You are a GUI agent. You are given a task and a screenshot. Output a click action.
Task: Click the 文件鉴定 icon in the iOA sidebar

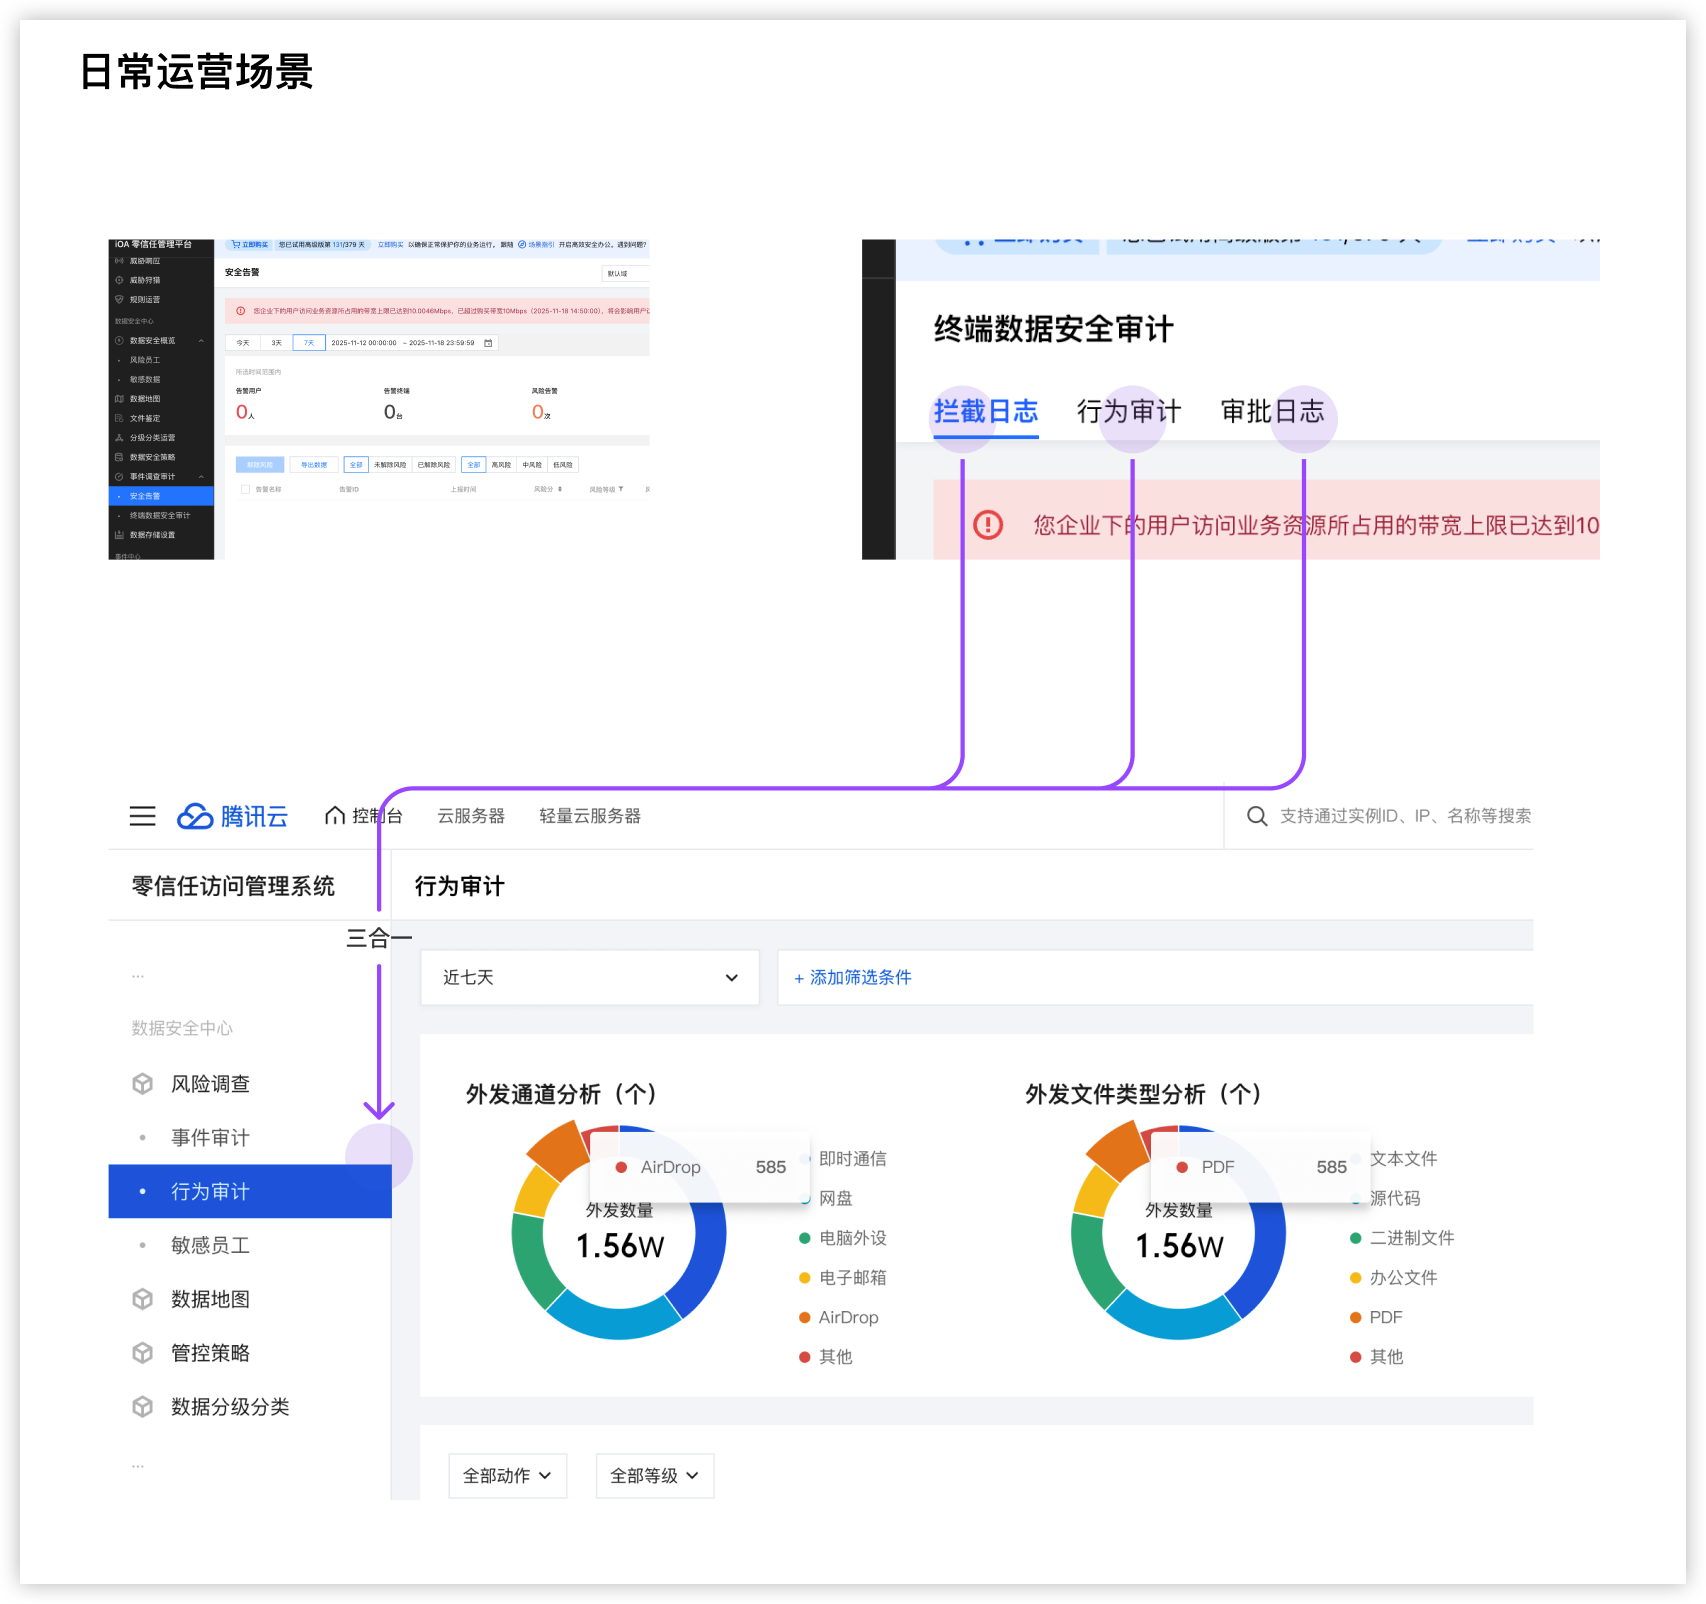click(x=120, y=418)
